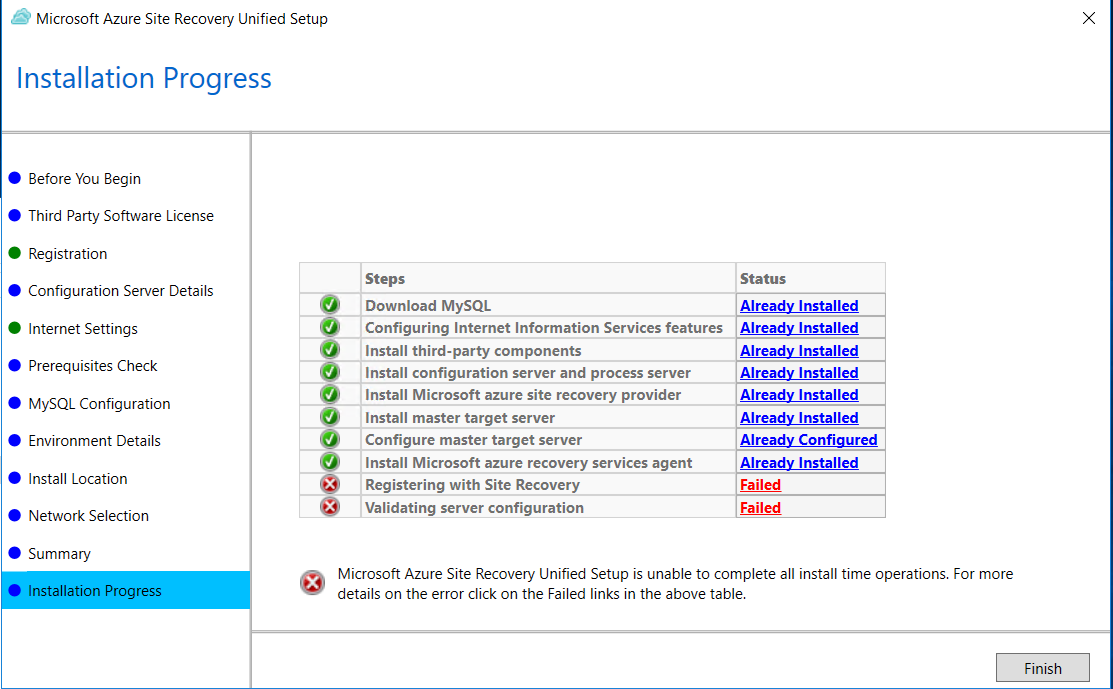Click green check beside recovery services agent step
The image size is (1113, 689).
click(x=330, y=462)
